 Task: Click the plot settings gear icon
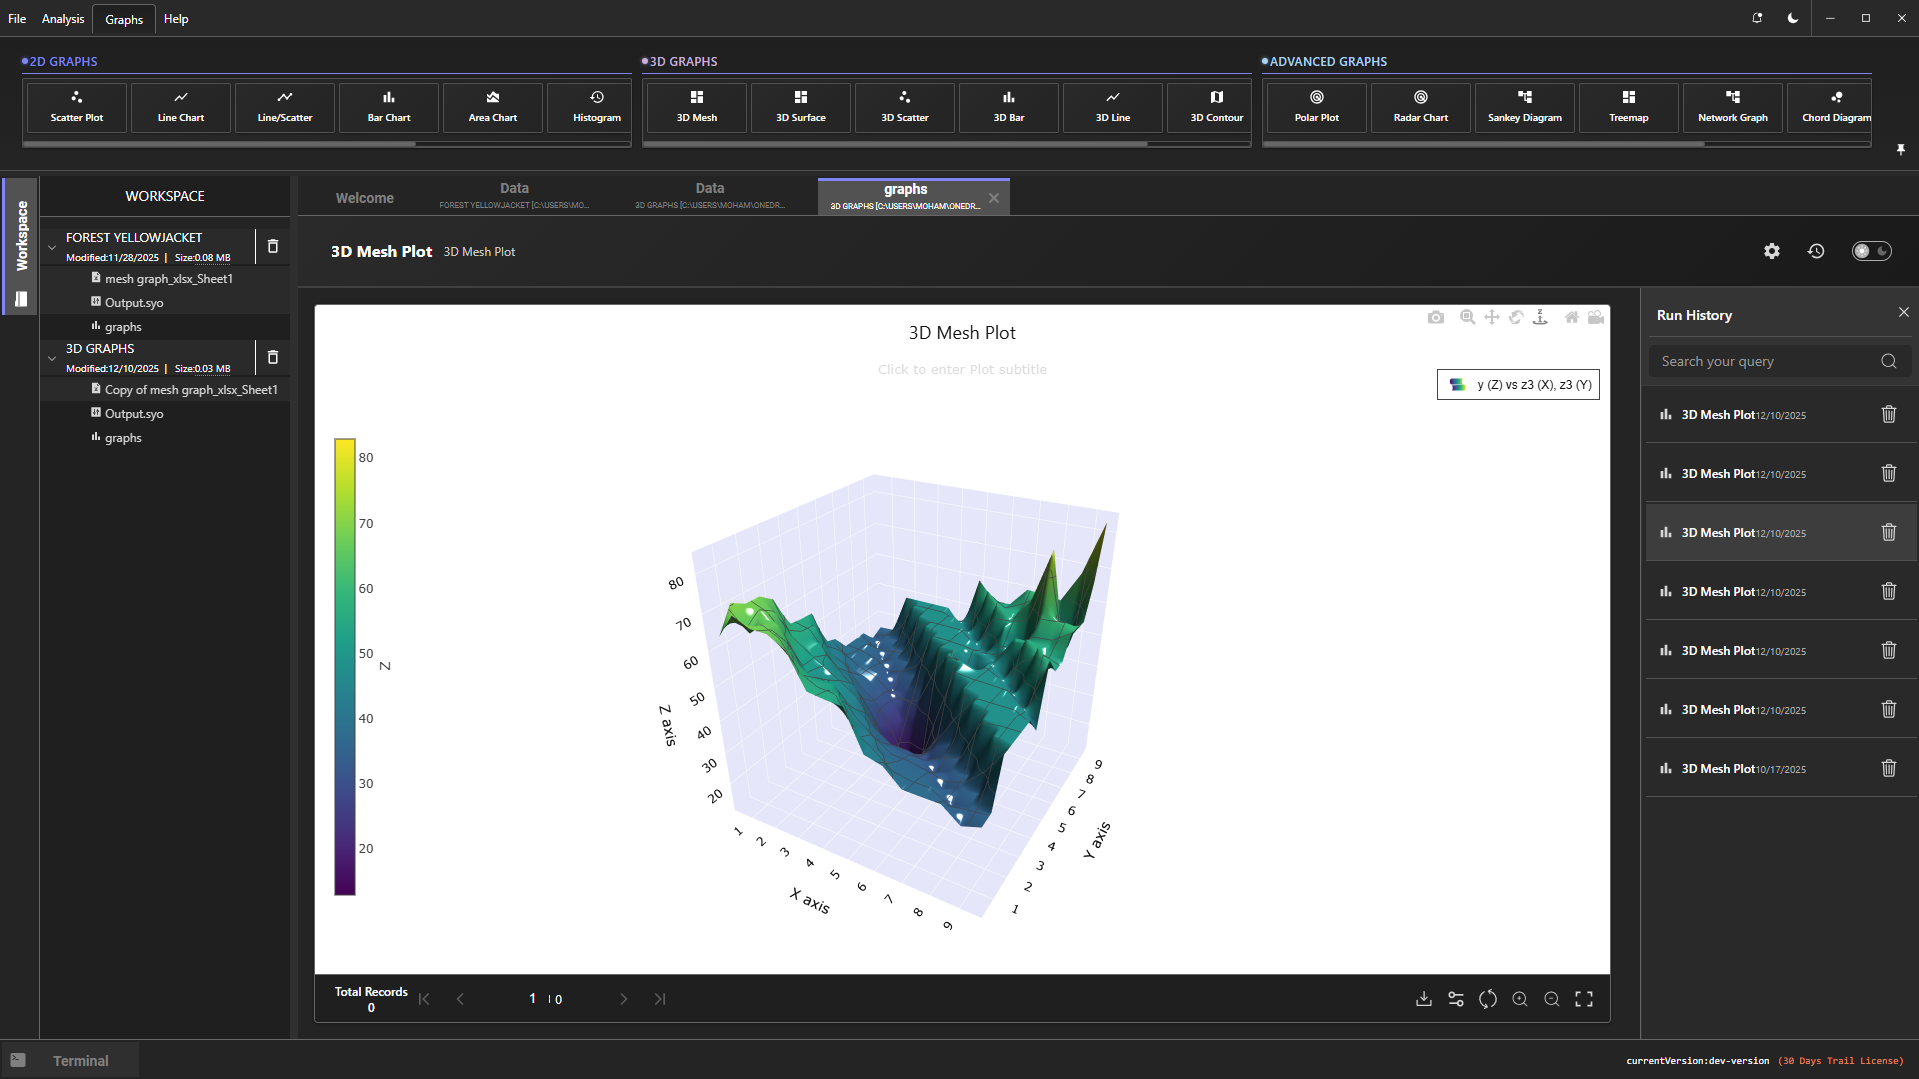(x=1771, y=251)
